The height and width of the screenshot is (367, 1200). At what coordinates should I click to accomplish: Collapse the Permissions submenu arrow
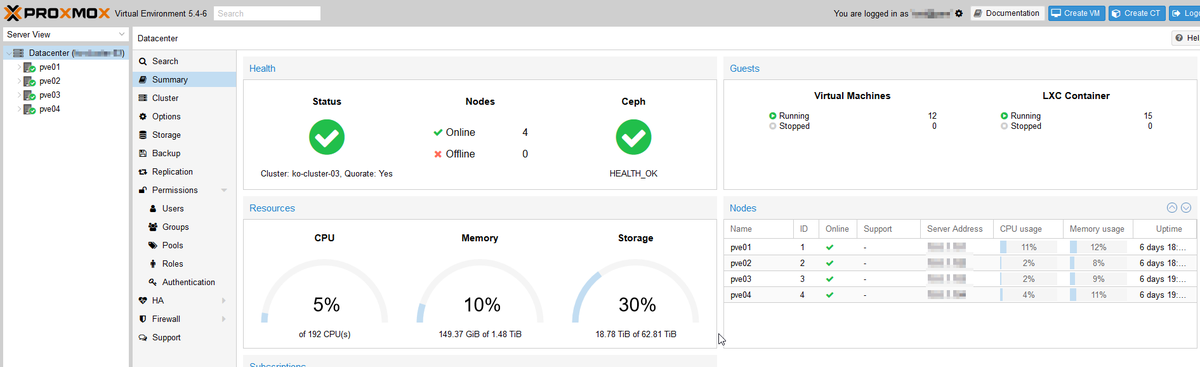coord(224,190)
